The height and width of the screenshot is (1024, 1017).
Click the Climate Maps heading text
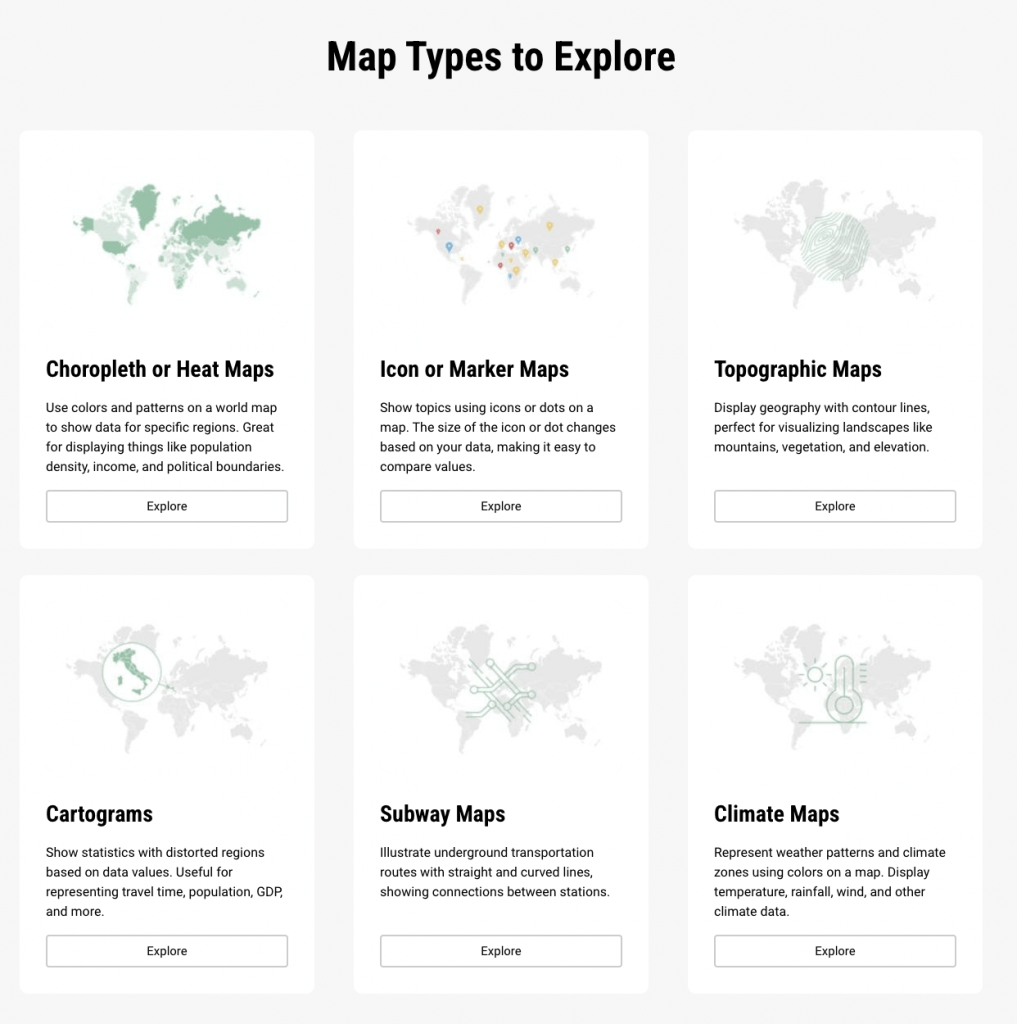tap(776, 814)
